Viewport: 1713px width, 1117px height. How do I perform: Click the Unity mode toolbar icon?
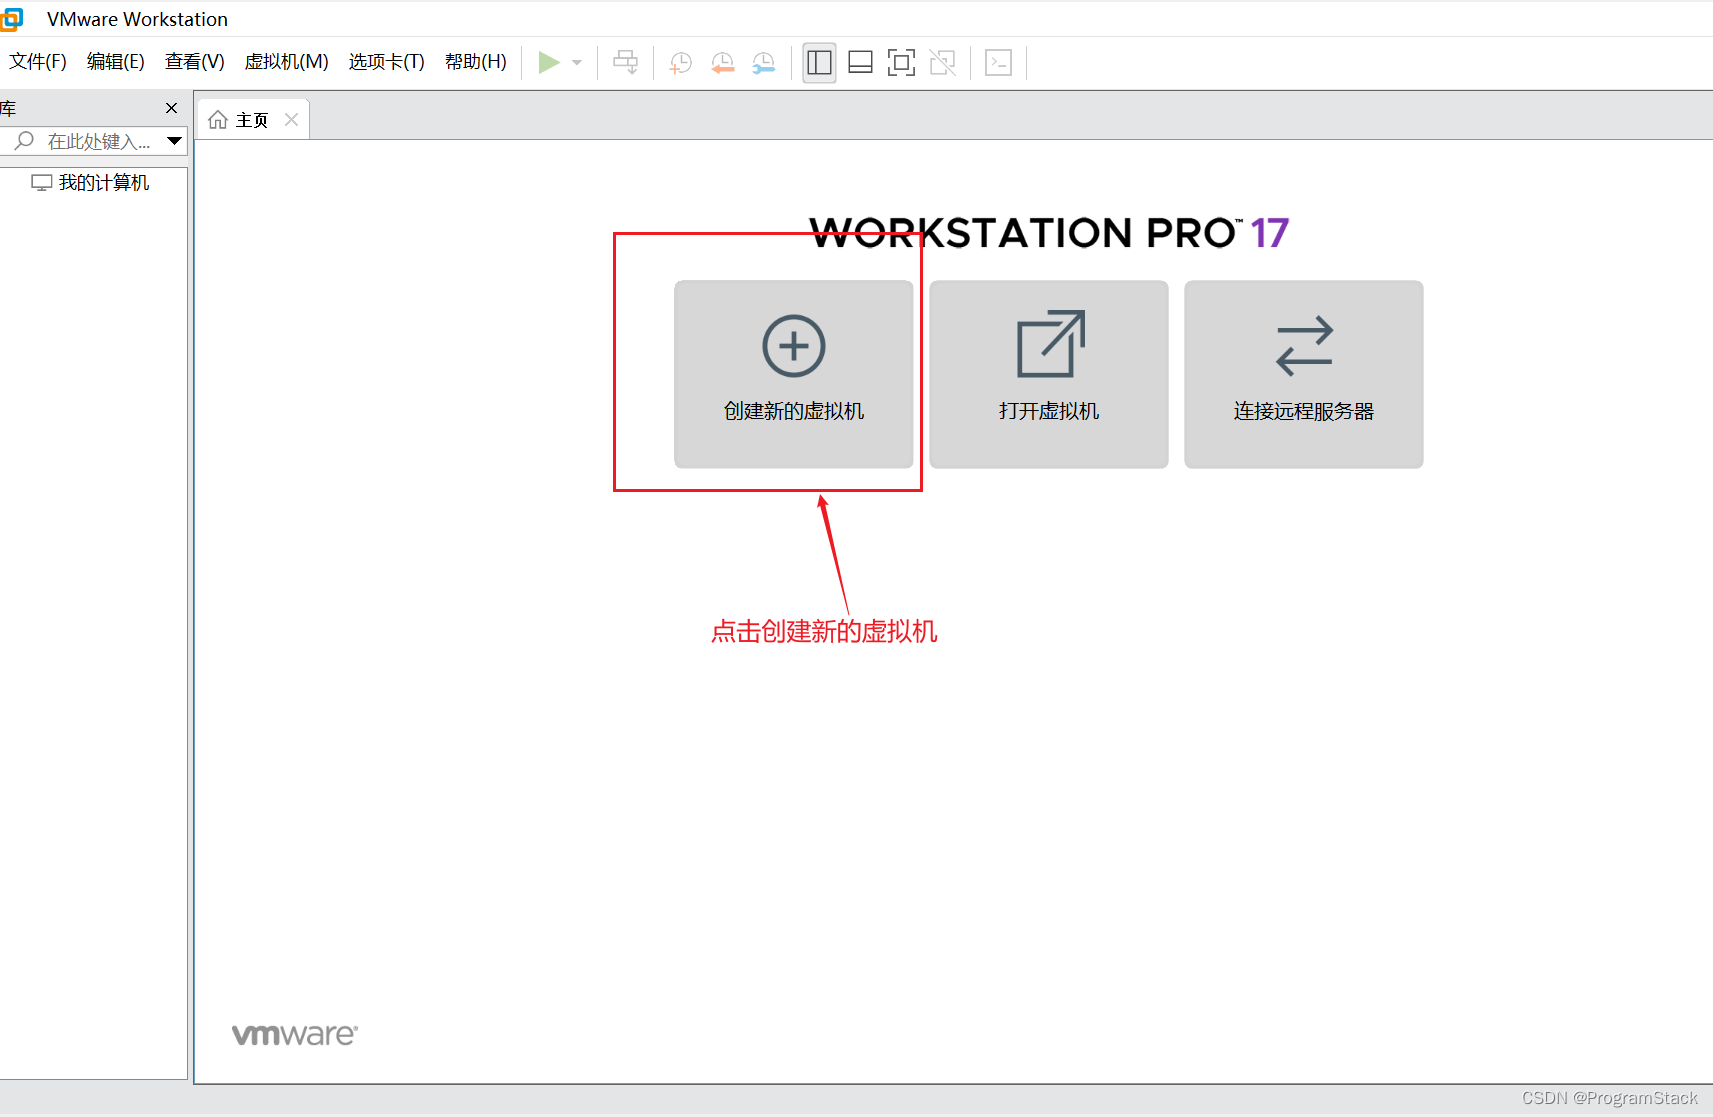pyautogui.click(x=943, y=62)
